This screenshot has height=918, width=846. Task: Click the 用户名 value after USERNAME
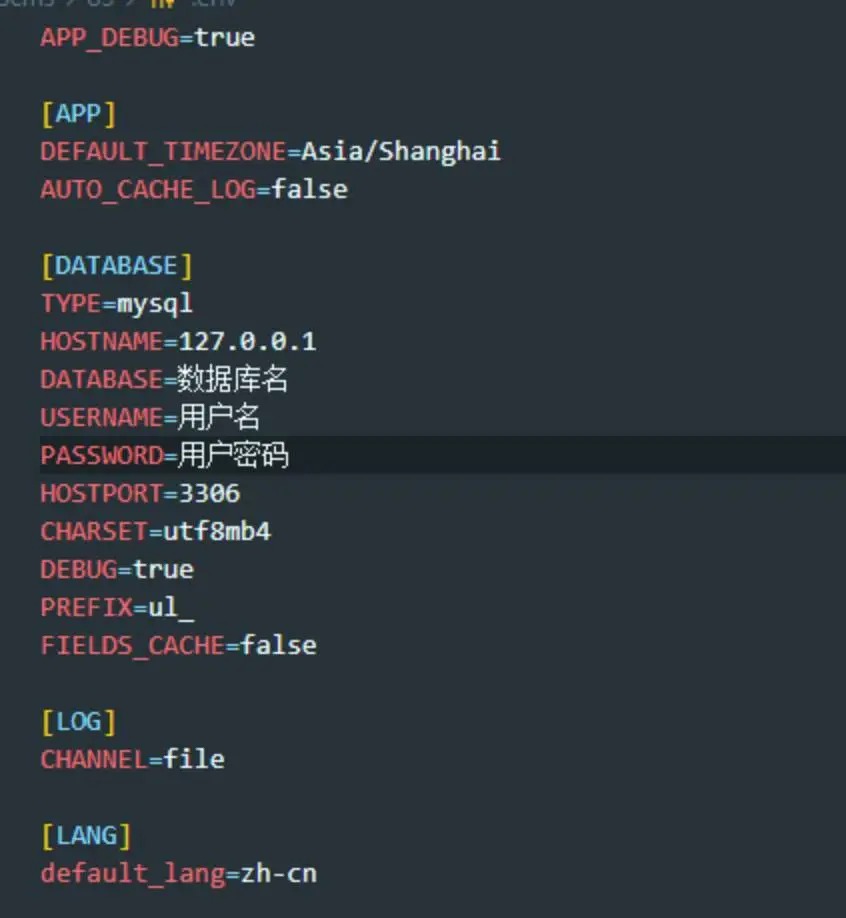[219, 418]
